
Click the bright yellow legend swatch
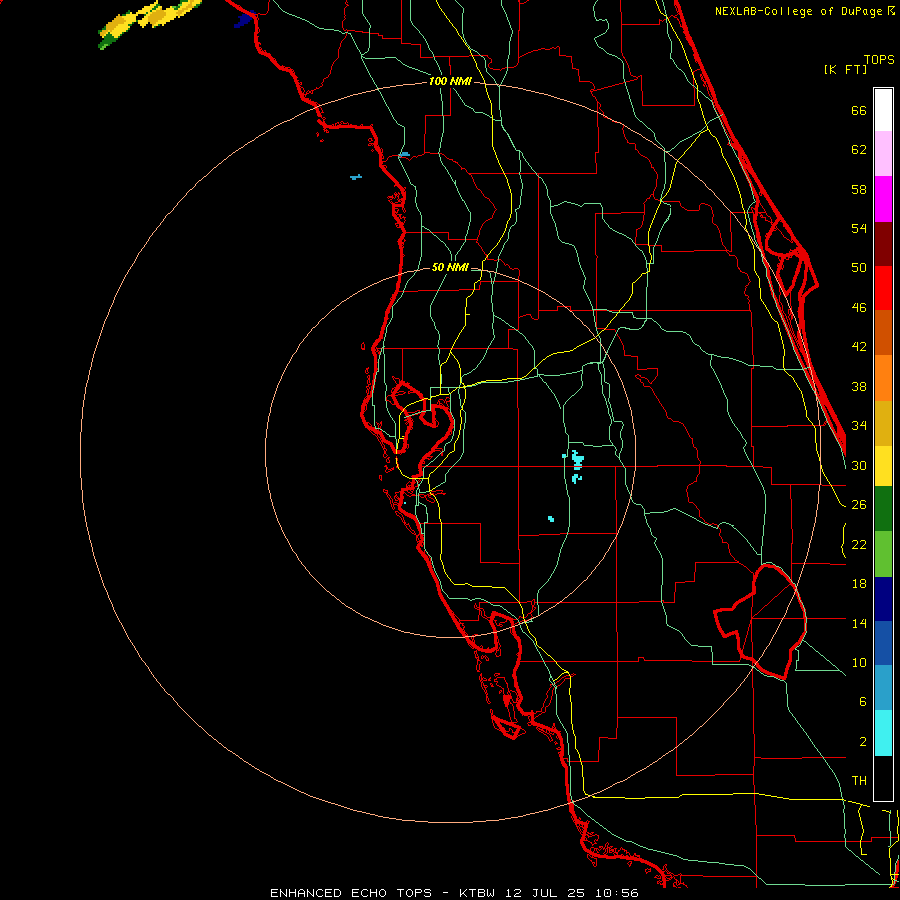[883, 465]
